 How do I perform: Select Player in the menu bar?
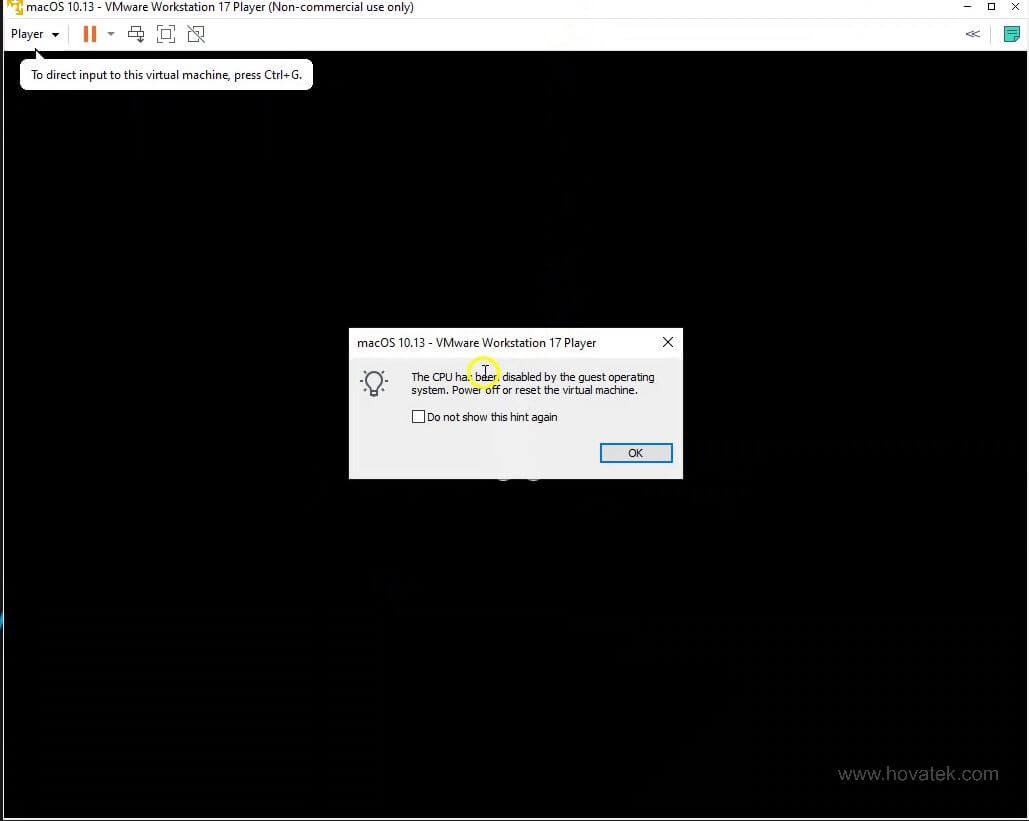tap(25, 33)
